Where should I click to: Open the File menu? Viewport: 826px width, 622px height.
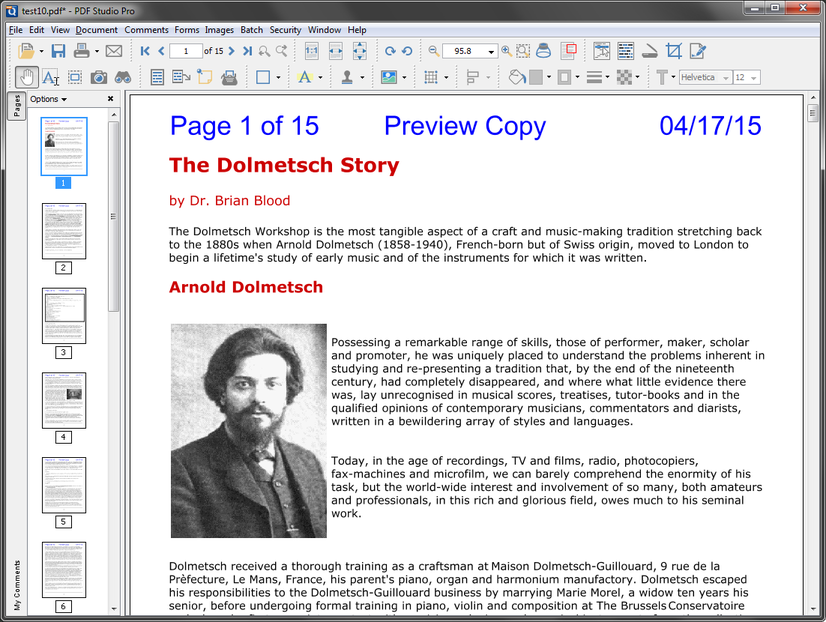(16, 30)
